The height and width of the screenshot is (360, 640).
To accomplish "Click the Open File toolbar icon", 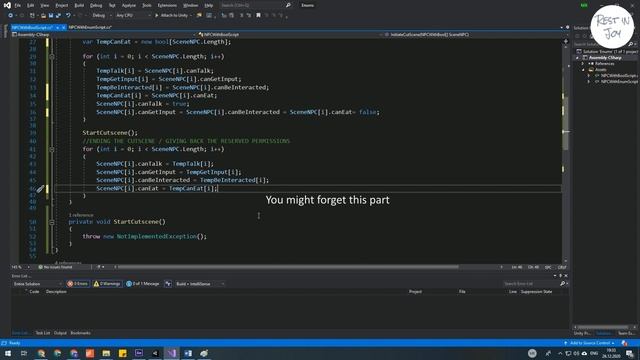I will point(43,16).
